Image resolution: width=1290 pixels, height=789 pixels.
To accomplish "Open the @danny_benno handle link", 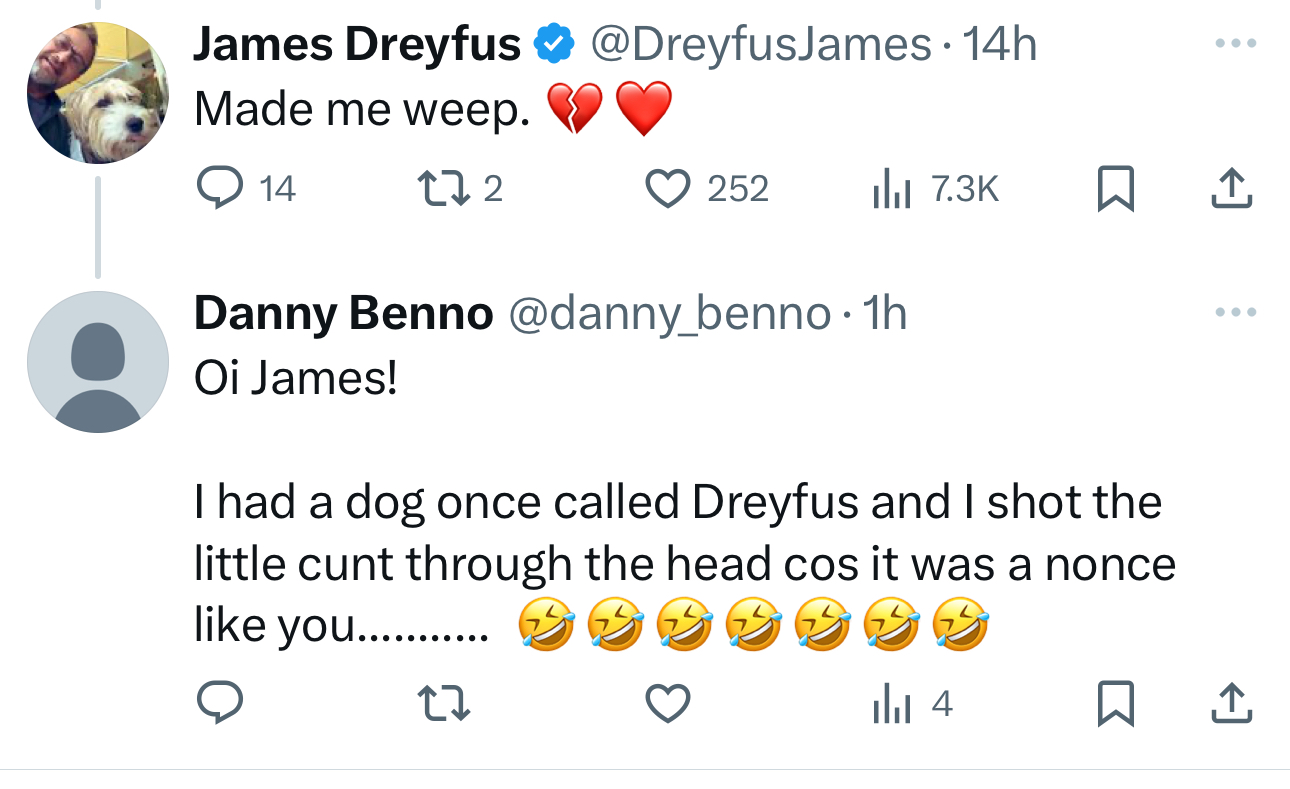I will [x=670, y=314].
